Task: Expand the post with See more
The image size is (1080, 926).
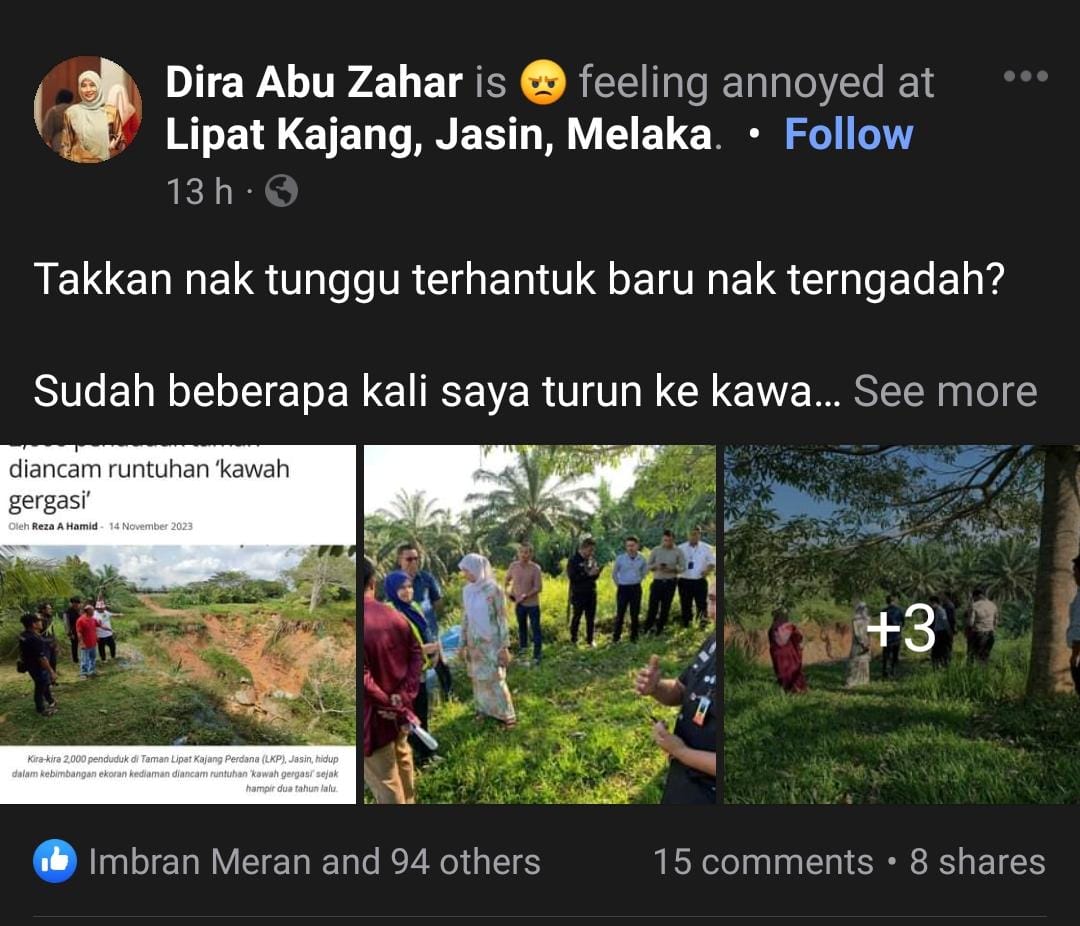Action: tap(945, 391)
